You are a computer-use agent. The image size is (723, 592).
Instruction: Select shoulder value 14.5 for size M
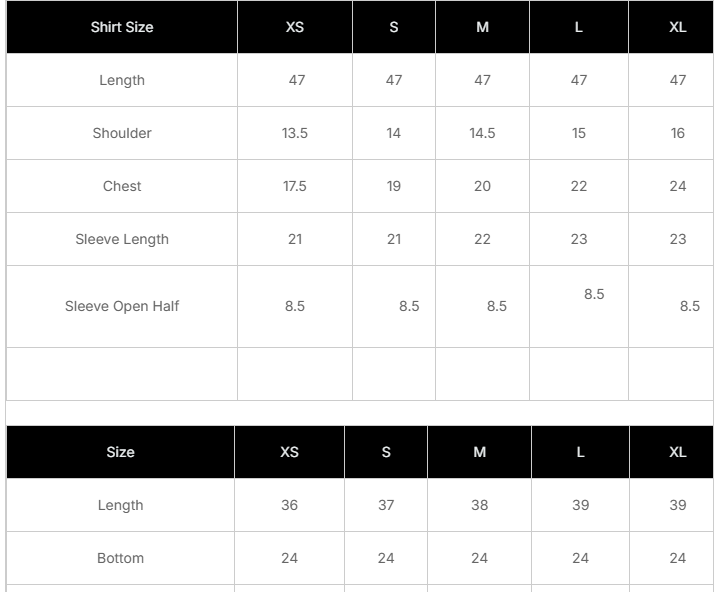pyautogui.click(x=482, y=133)
